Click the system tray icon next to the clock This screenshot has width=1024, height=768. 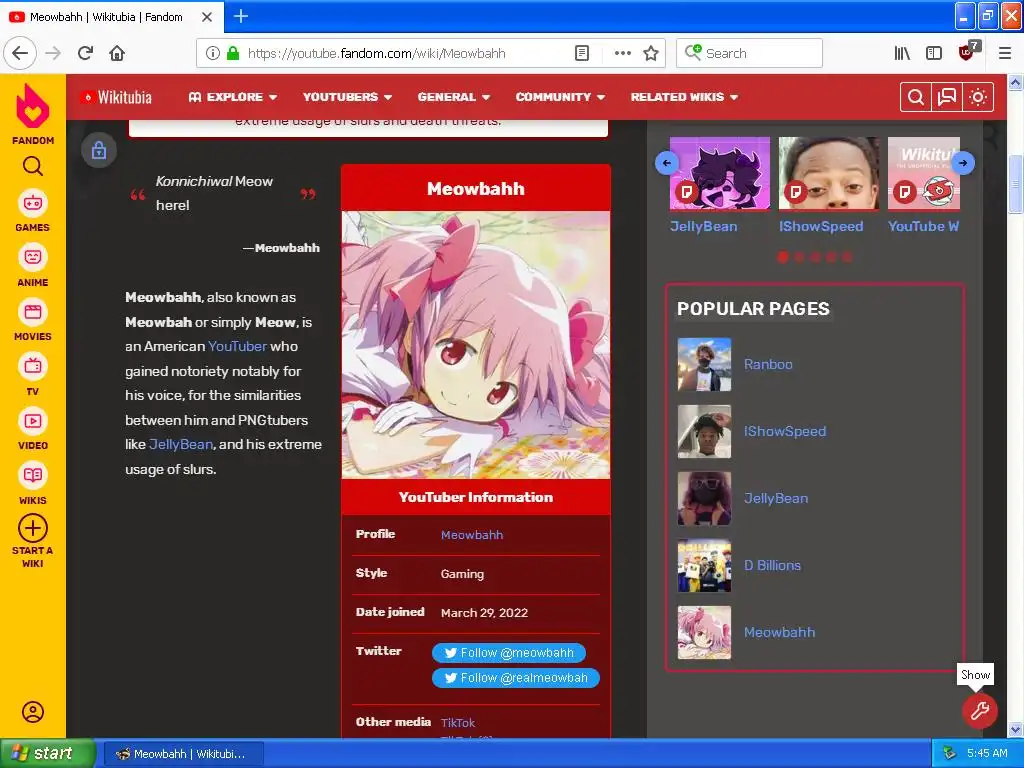950,754
